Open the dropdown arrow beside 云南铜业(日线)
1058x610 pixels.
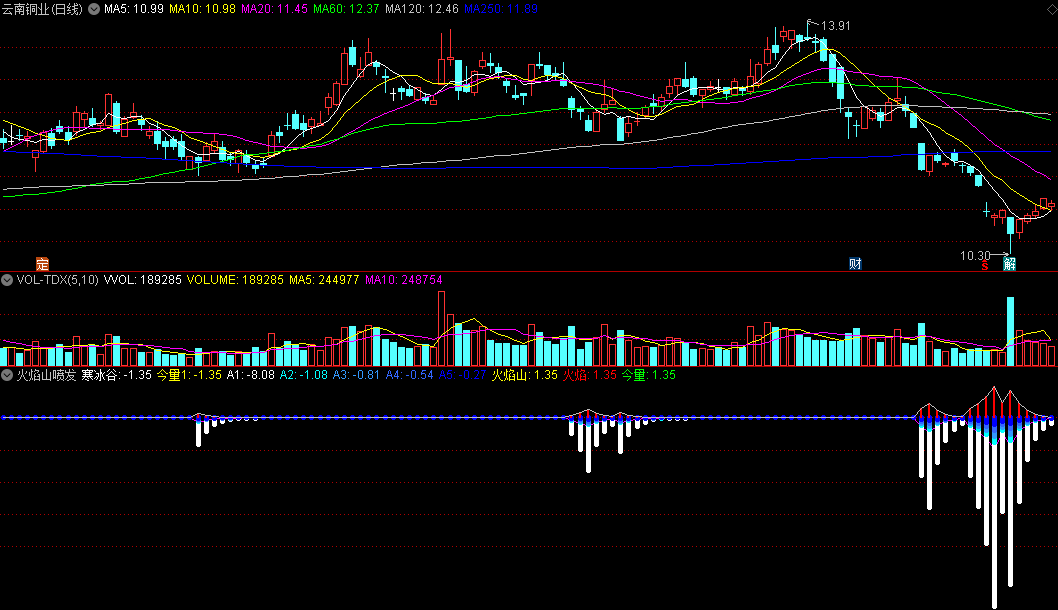pyautogui.click(x=94, y=9)
